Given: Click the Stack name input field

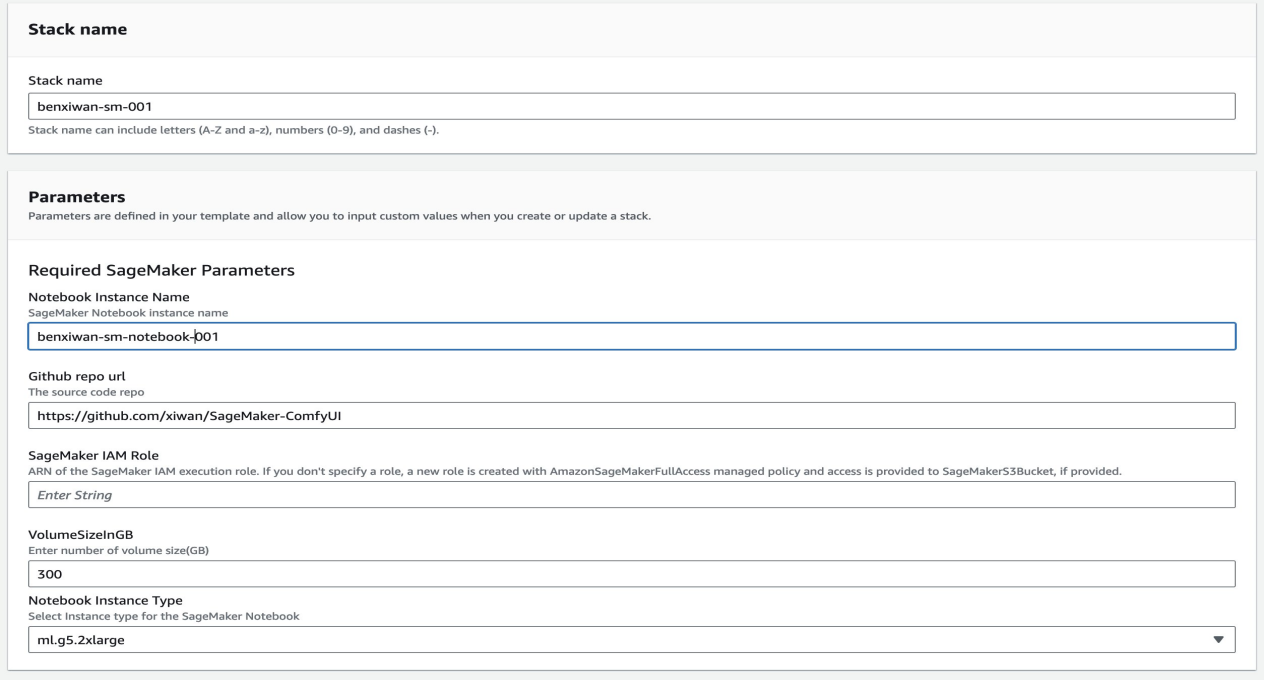Looking at the screenshot, I should (632, 106).
